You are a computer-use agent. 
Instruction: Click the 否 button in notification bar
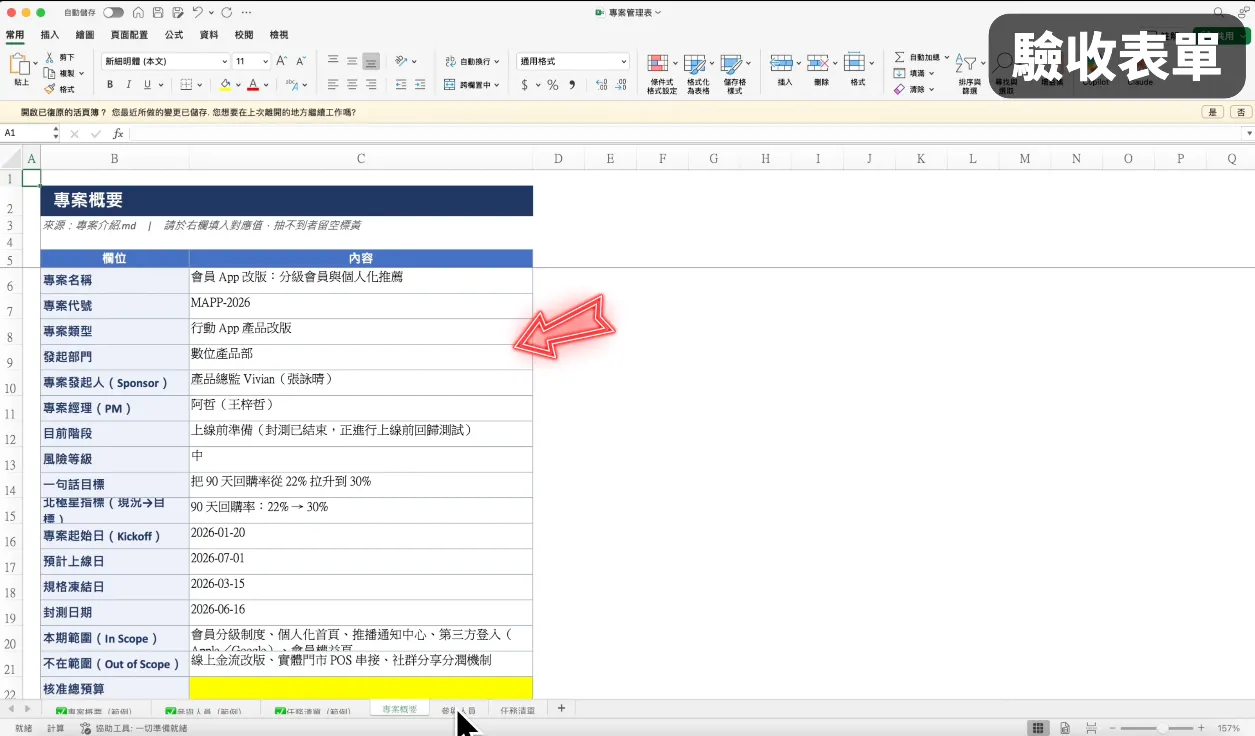[x=1241, y=112]
